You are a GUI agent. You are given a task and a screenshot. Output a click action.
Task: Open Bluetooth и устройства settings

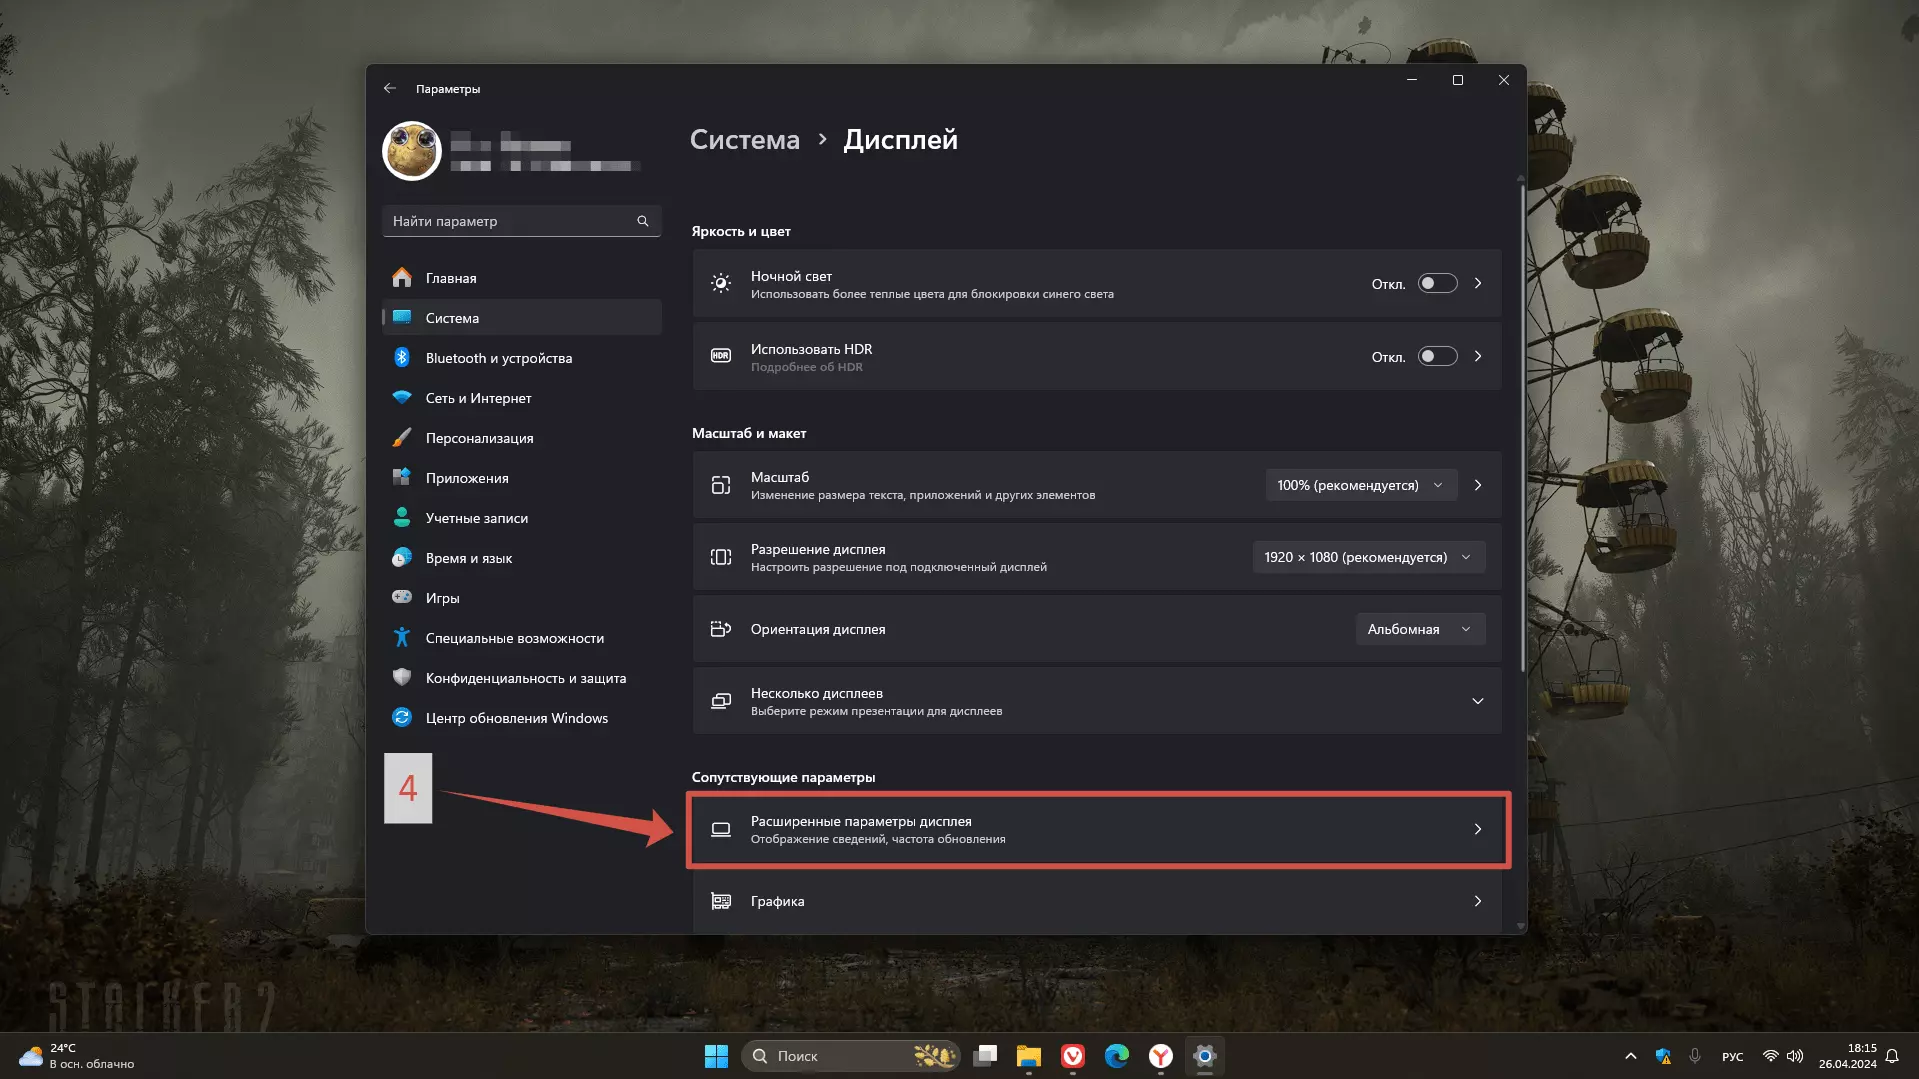tap(521, 358)
